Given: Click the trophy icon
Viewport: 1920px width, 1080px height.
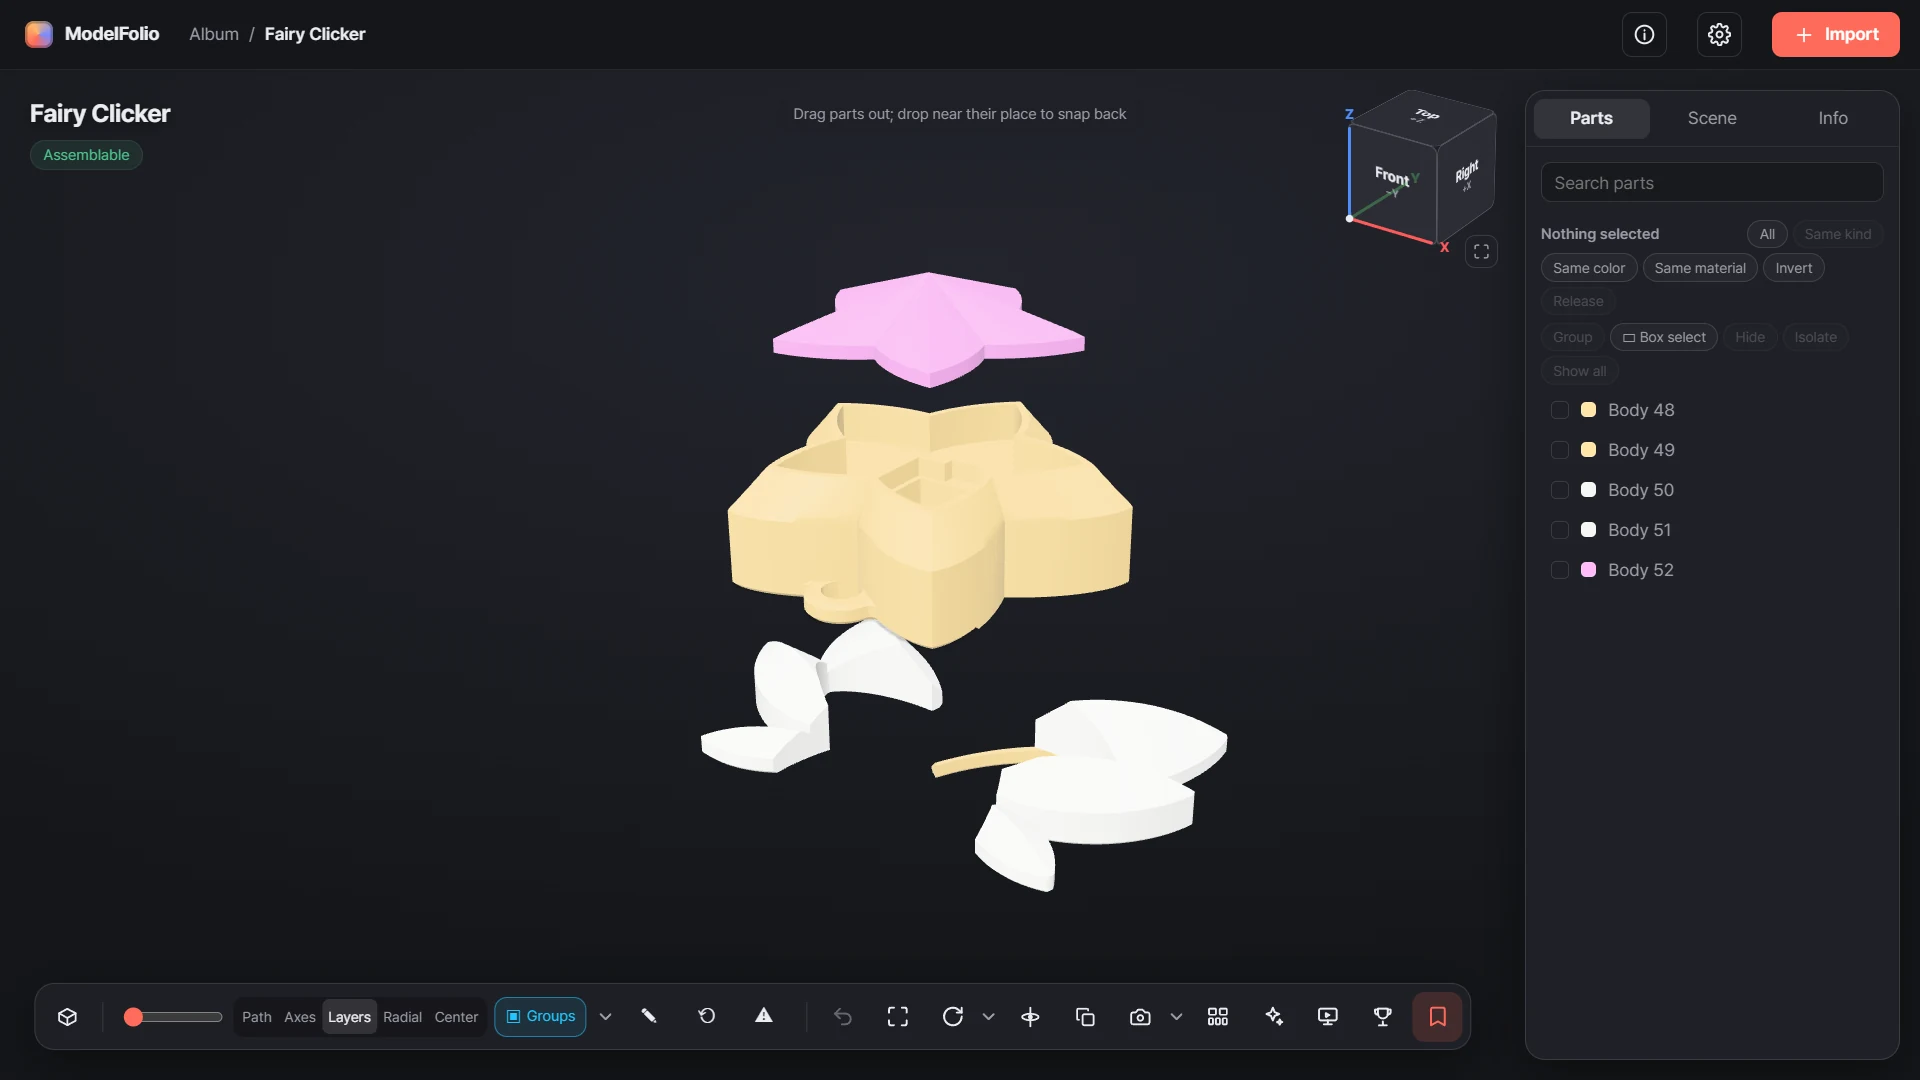Looking at the screenshot, I should pyautogui.click(x=1383, y=1017).
